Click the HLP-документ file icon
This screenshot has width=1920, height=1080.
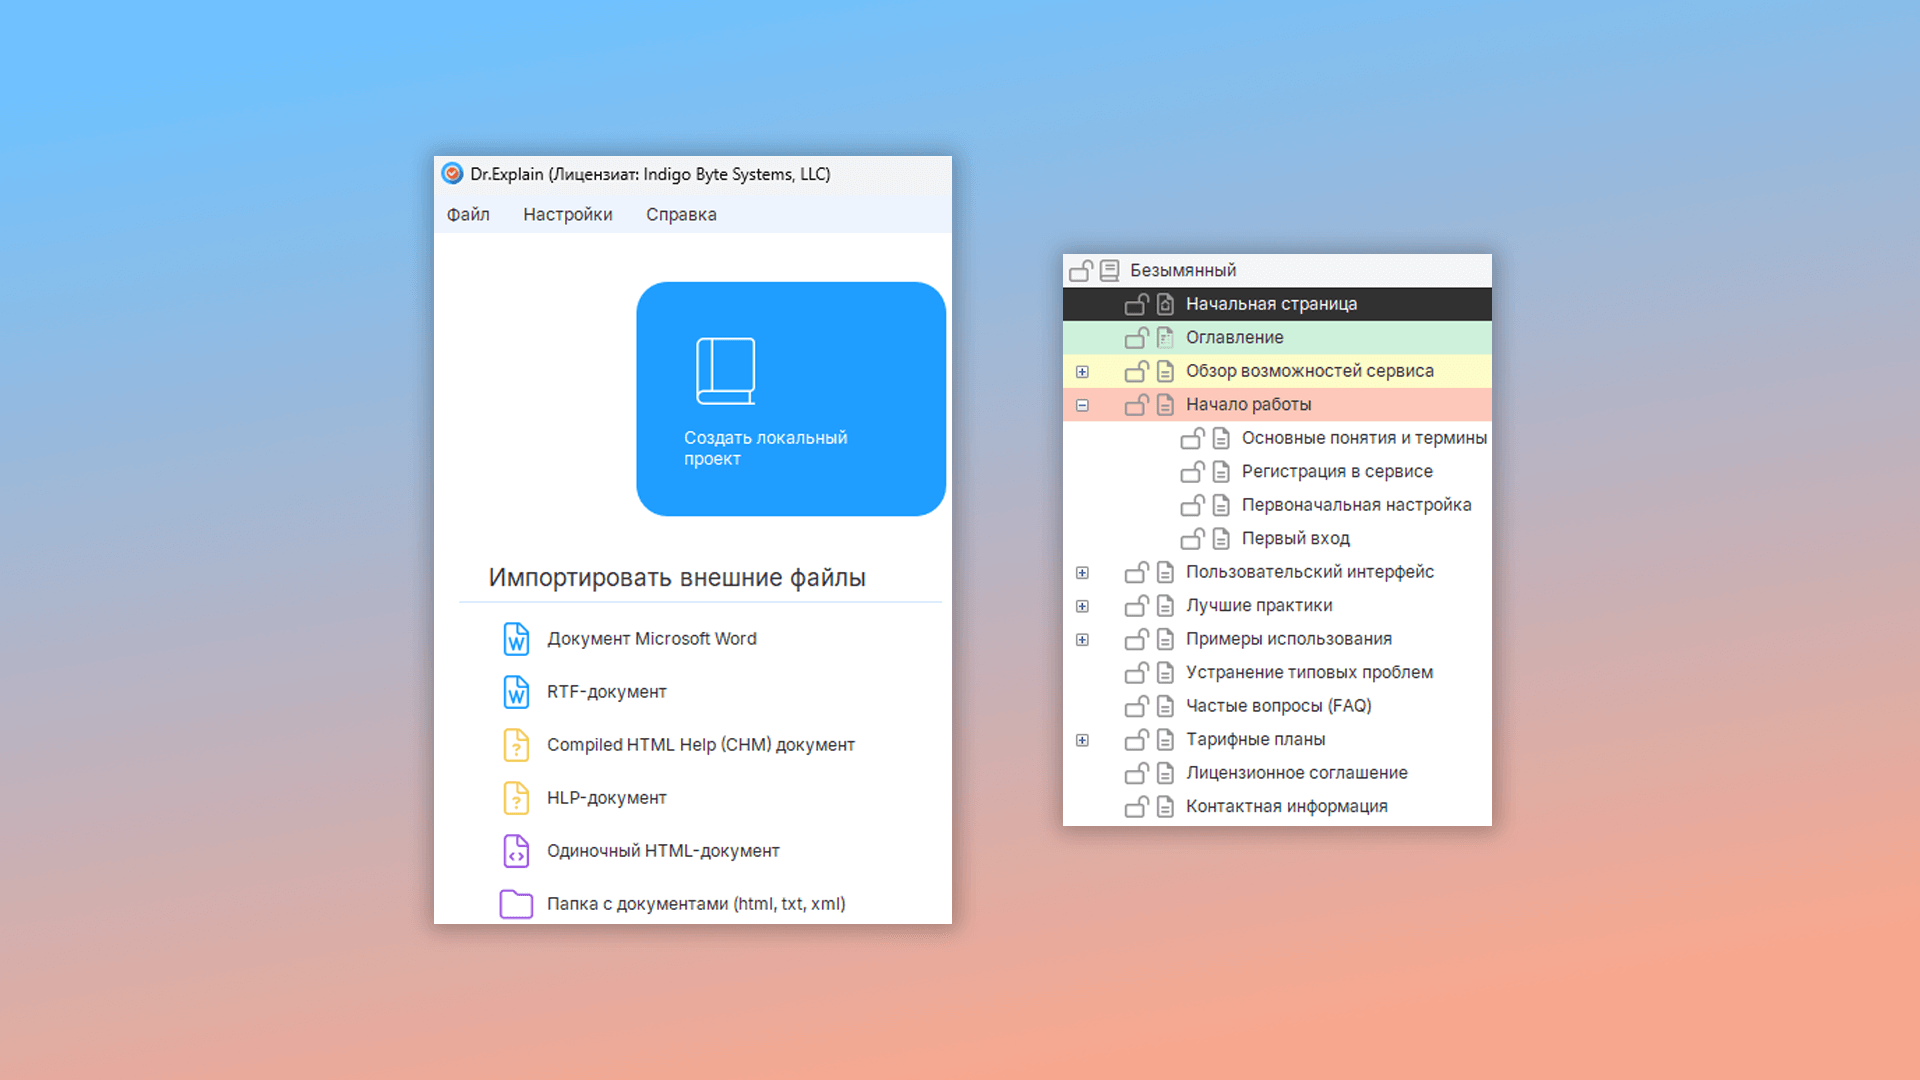pos(516,798)
